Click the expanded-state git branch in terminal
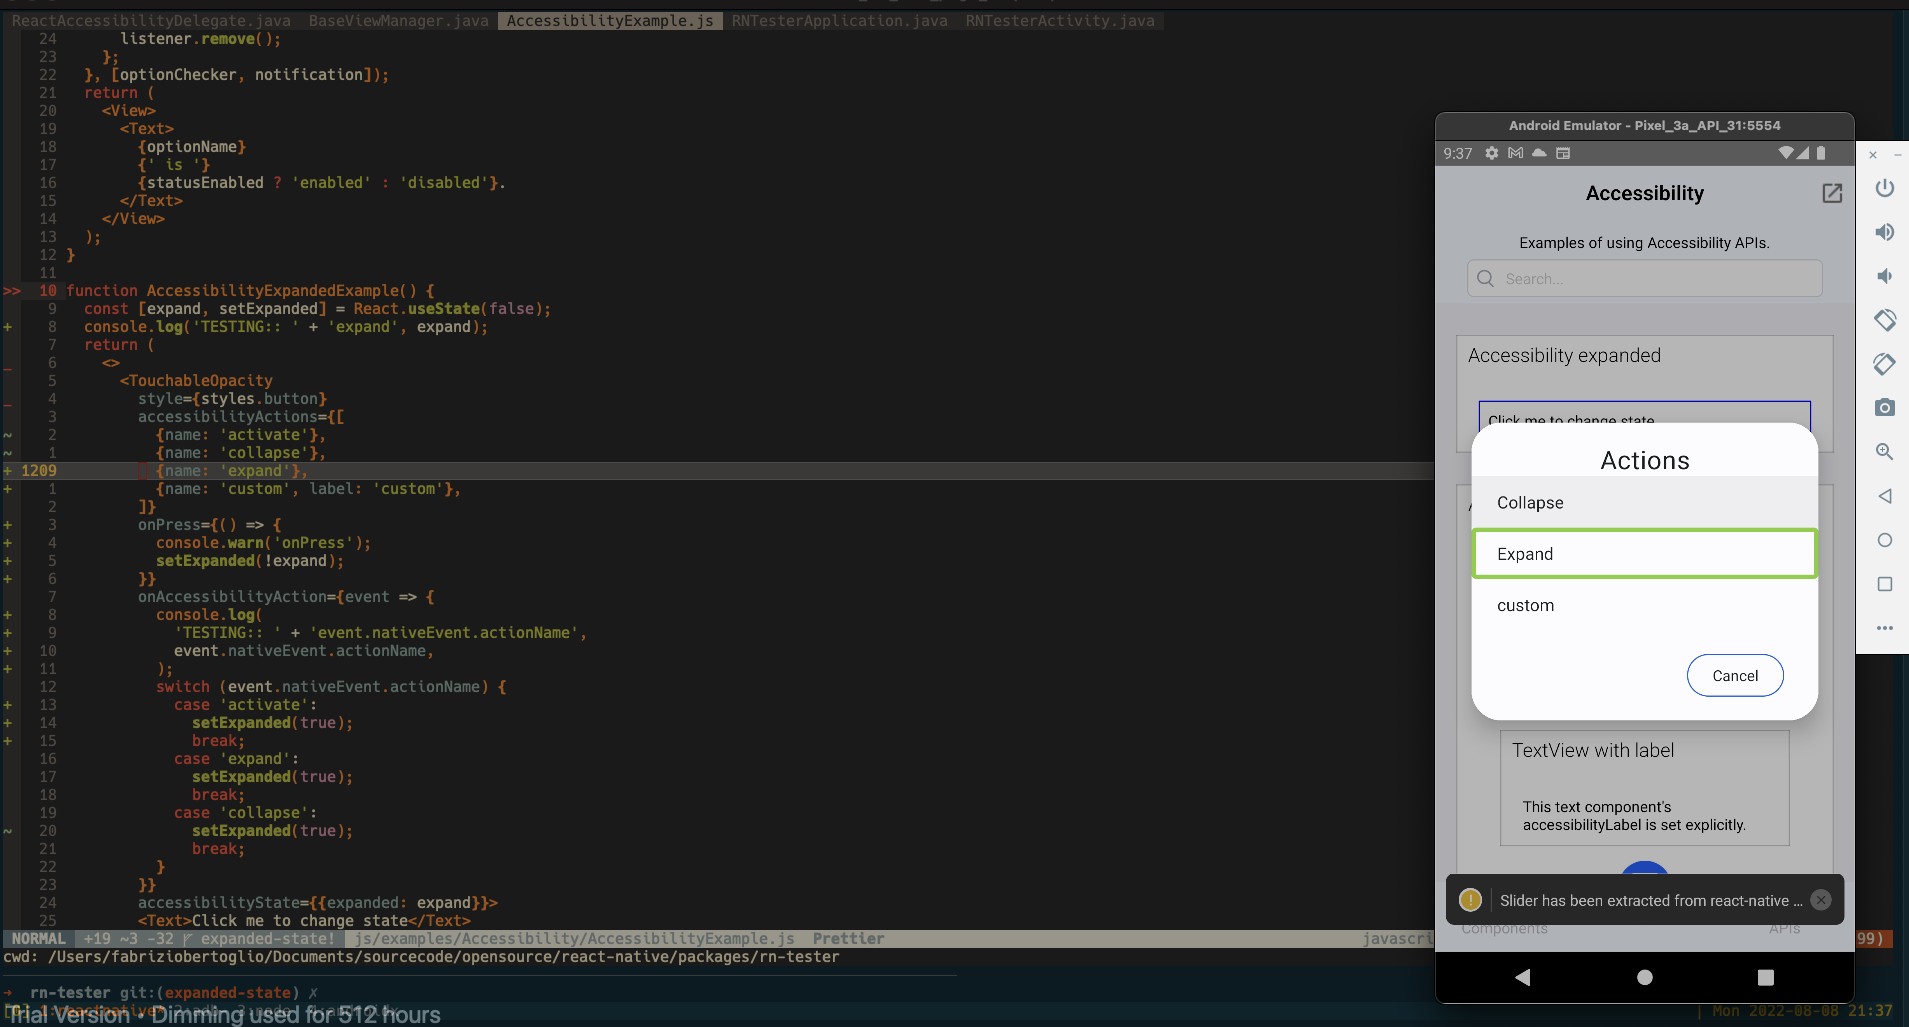Viewport: 1909px width, 1027px height. (x=227, y=992)
